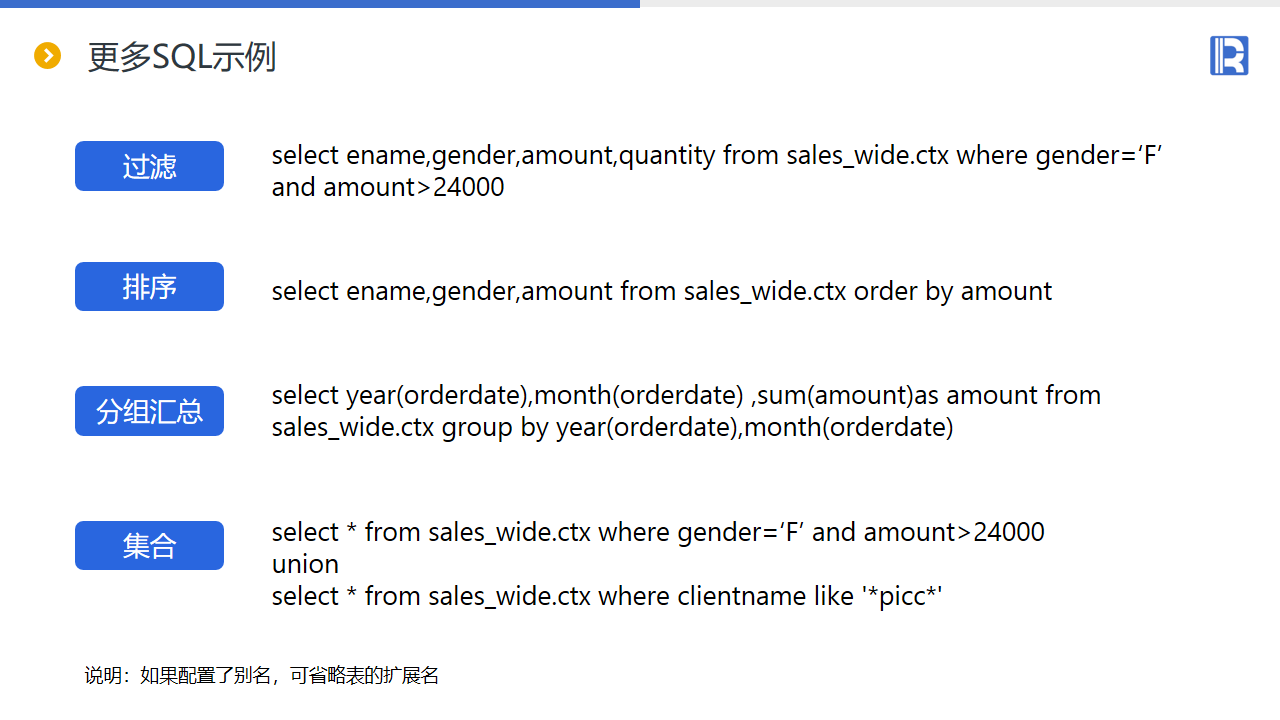This screenshot has height=720, width=1280.
Task: Click the 'select * from' line above union
Action: pyautogui.click(x=658, y=532)
